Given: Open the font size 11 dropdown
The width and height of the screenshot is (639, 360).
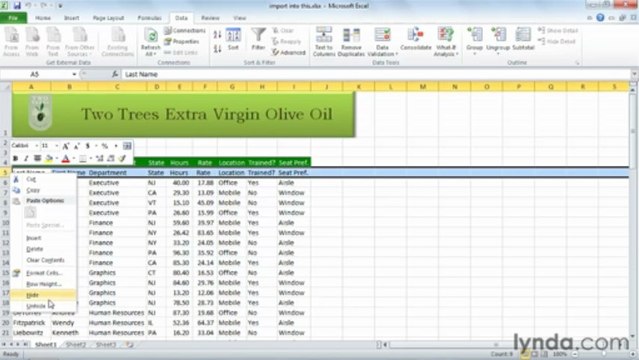Looking at the screenshot, I should pyautogui.click(x=56, y=146).
